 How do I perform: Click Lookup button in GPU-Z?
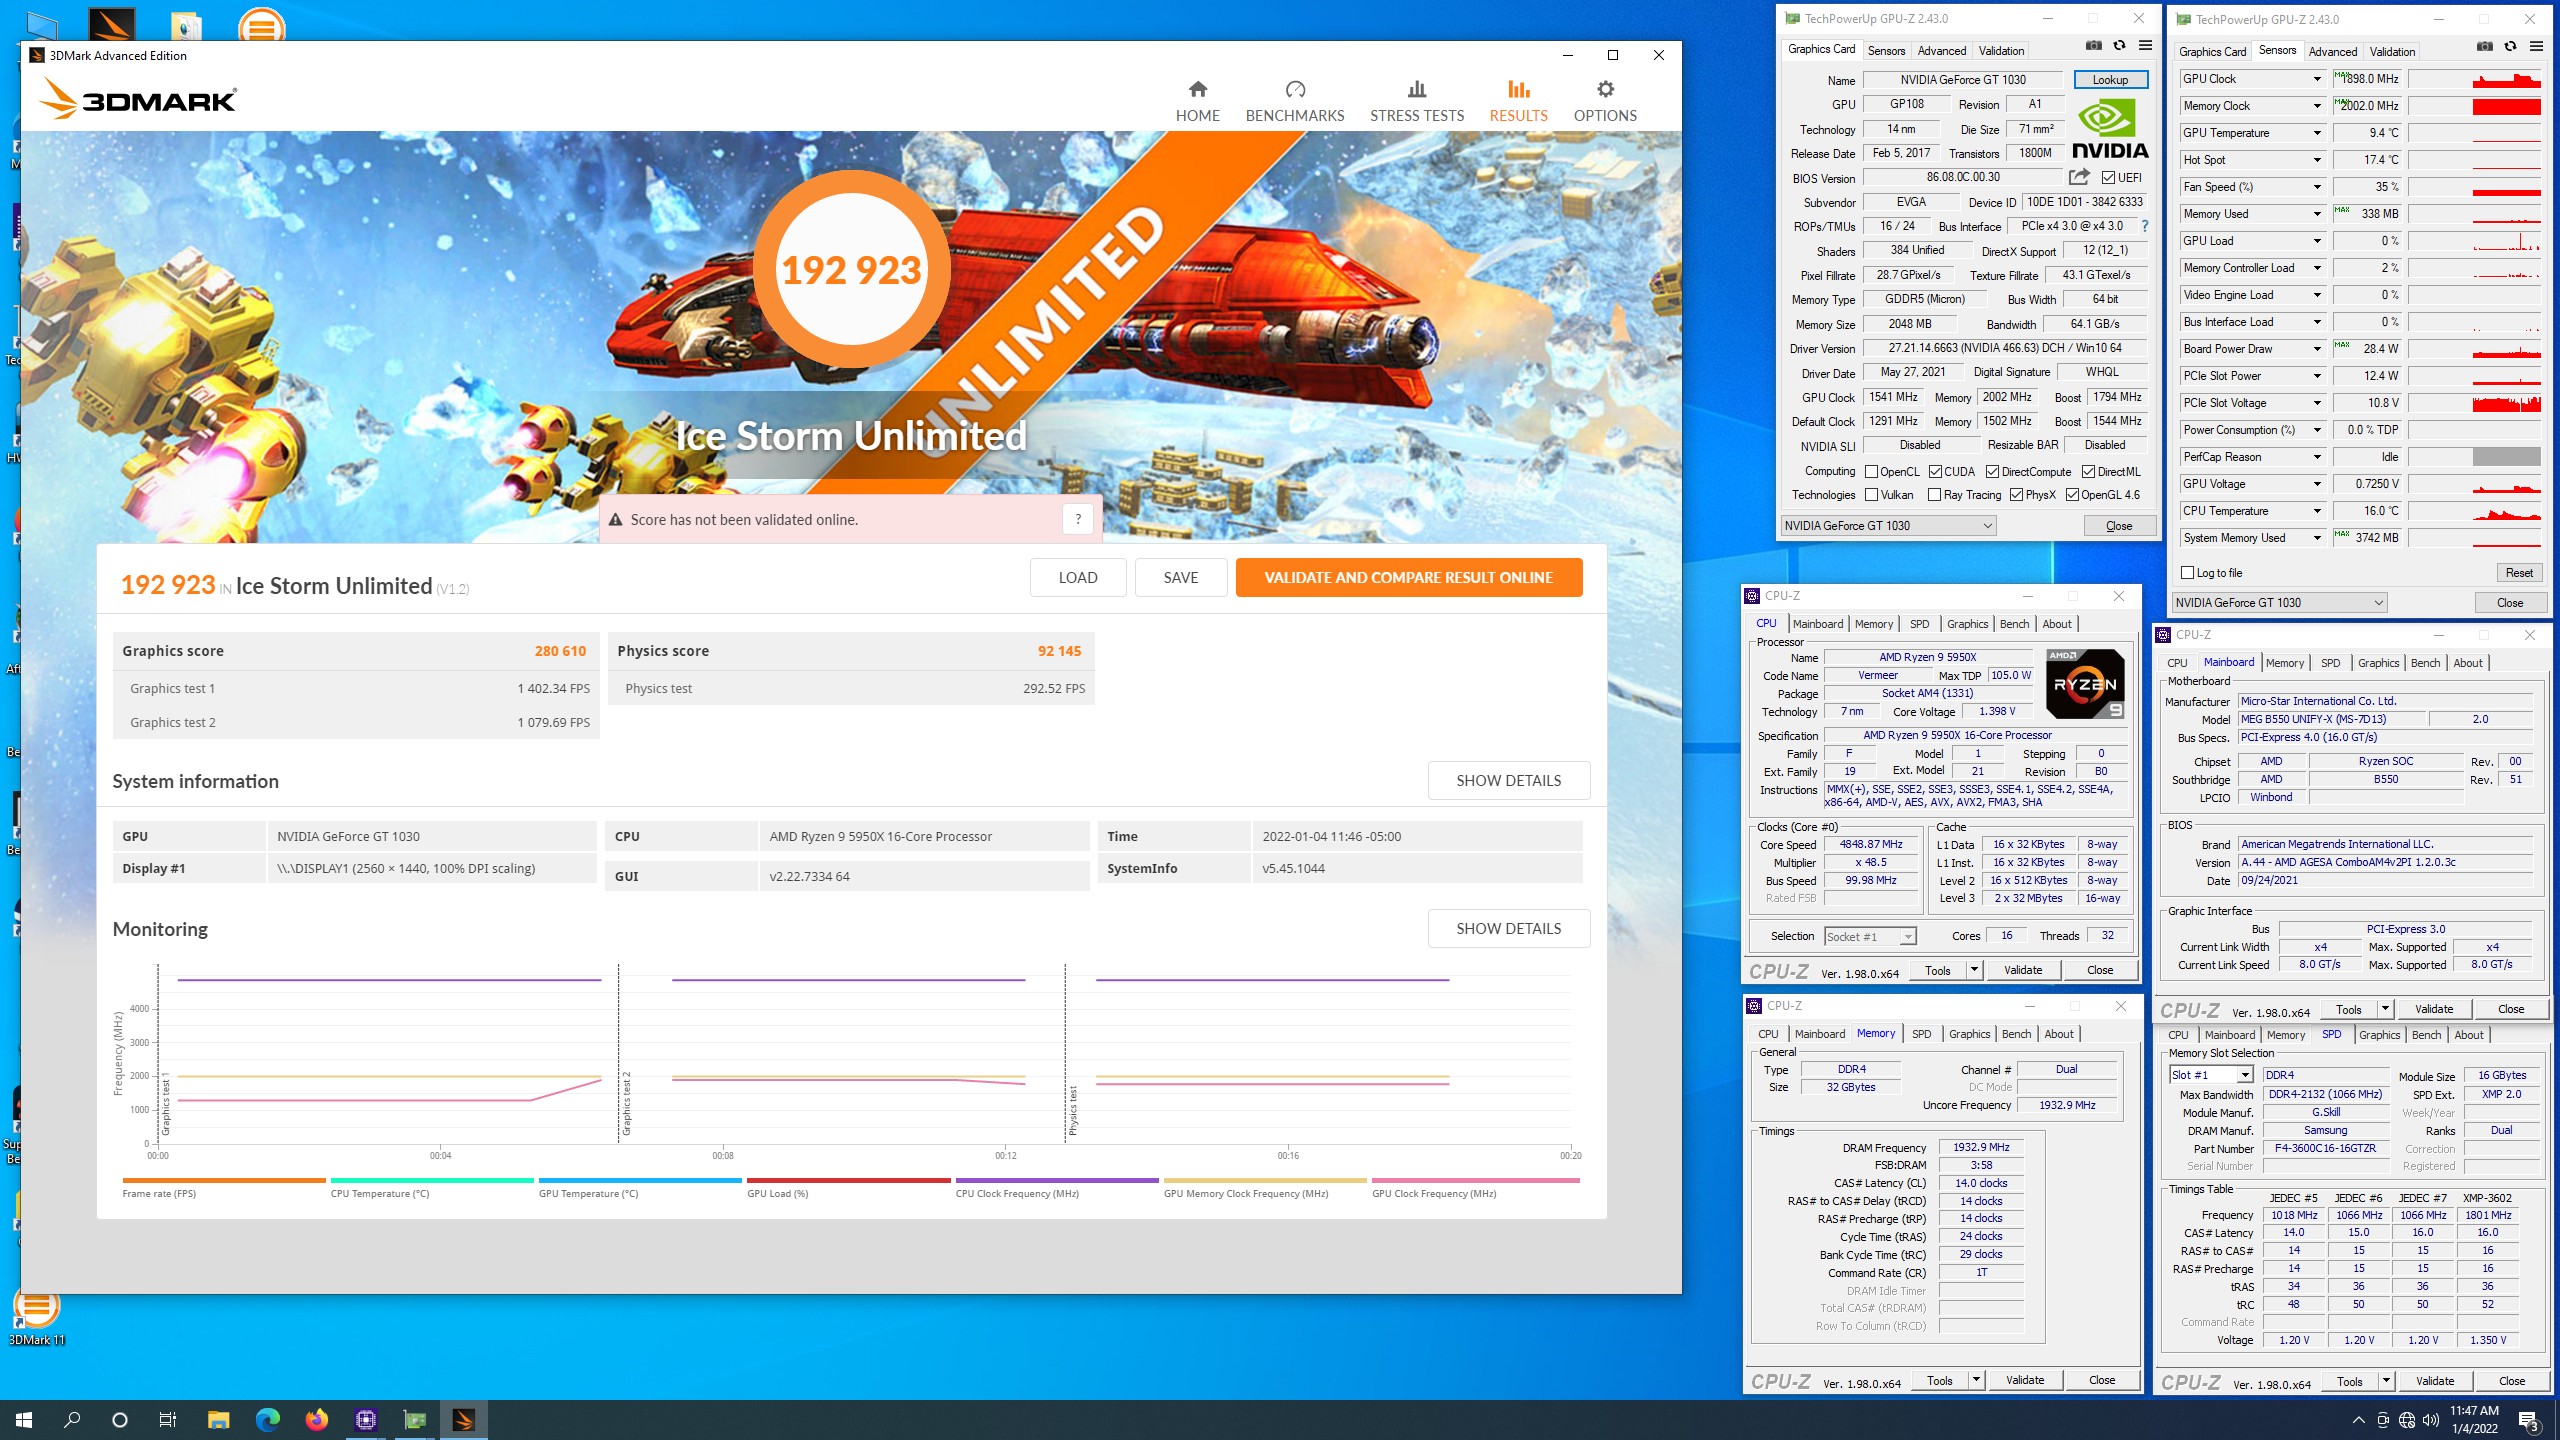click(x=2110, y=80)
